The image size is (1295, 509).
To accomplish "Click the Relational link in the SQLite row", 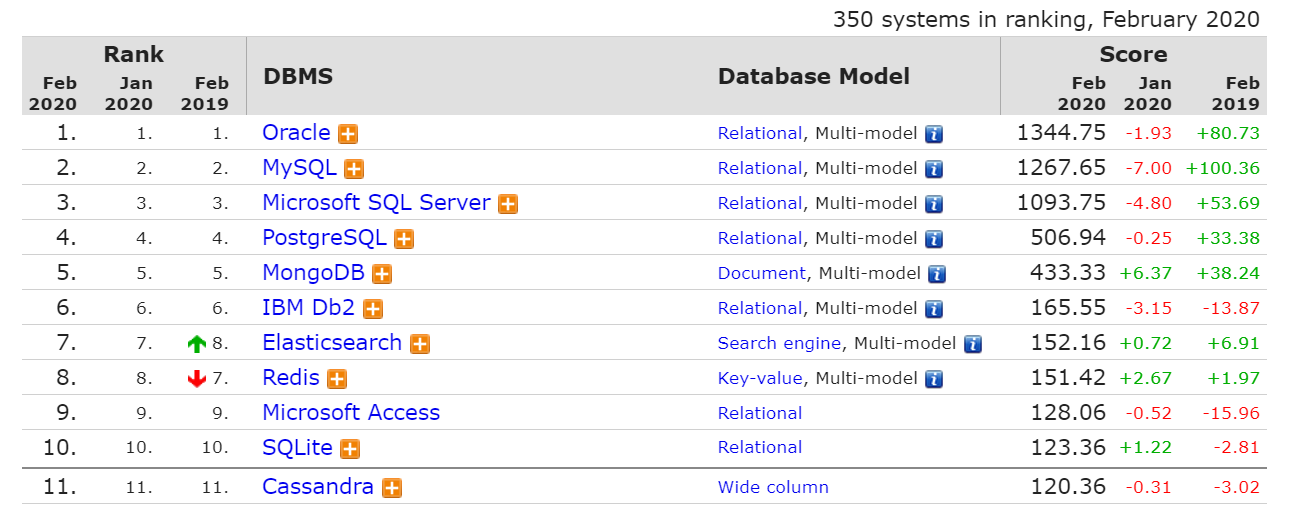I will tap(760, 448).
